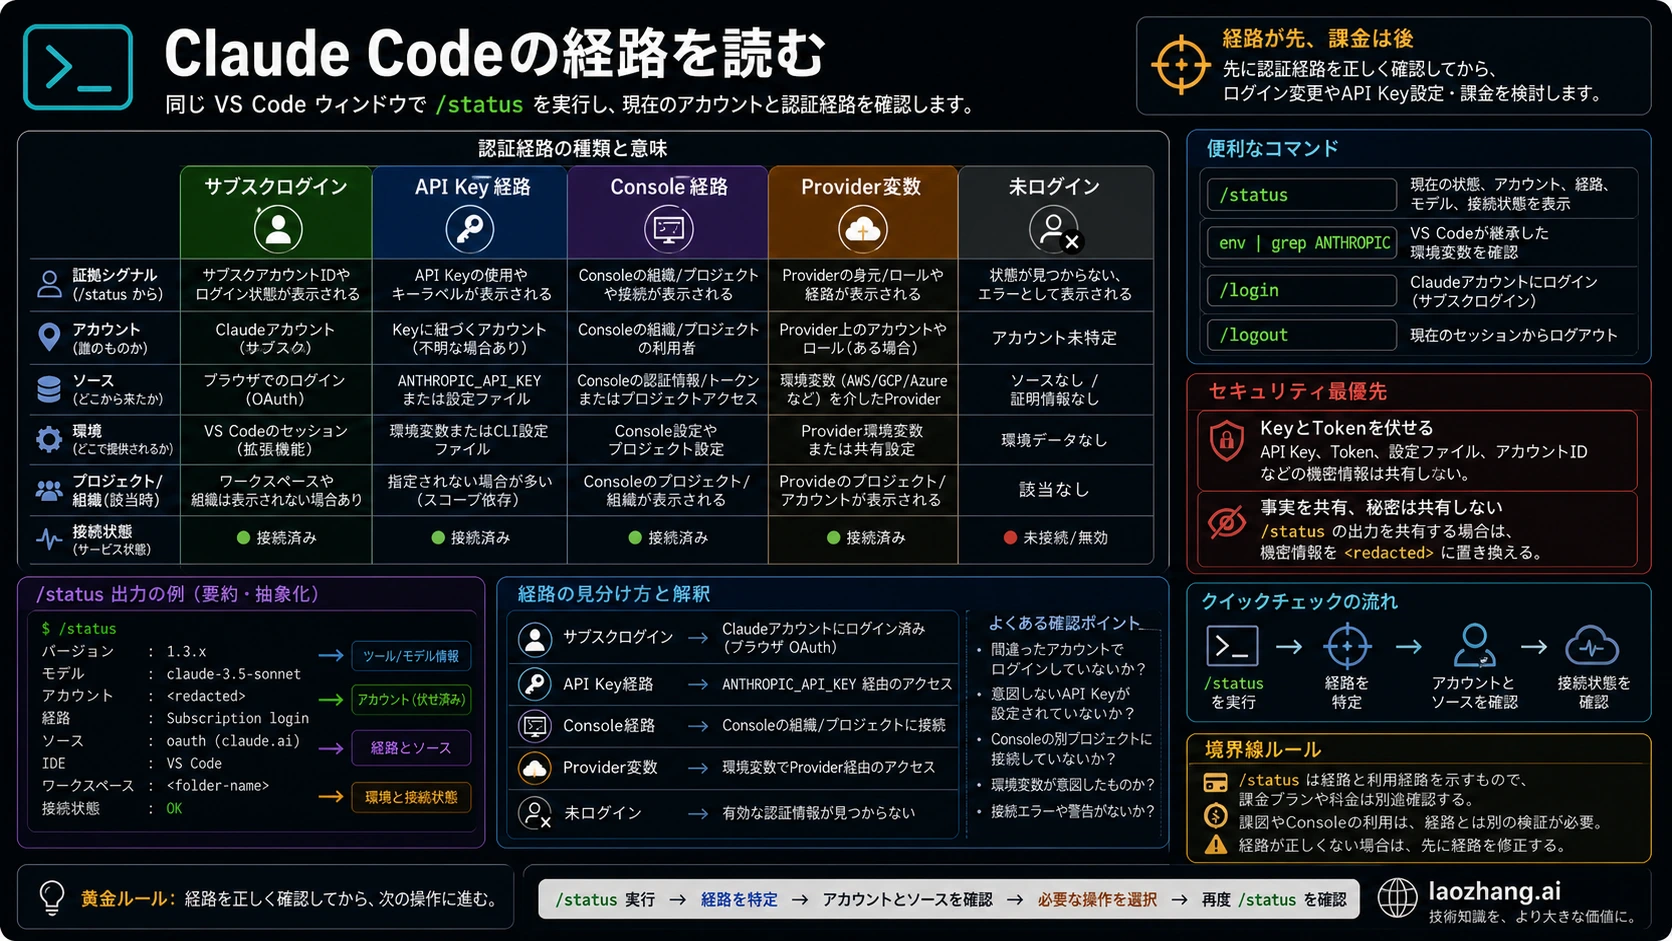Click the 経路を特定 step in bottom flow bar

[x=739, y=900]
